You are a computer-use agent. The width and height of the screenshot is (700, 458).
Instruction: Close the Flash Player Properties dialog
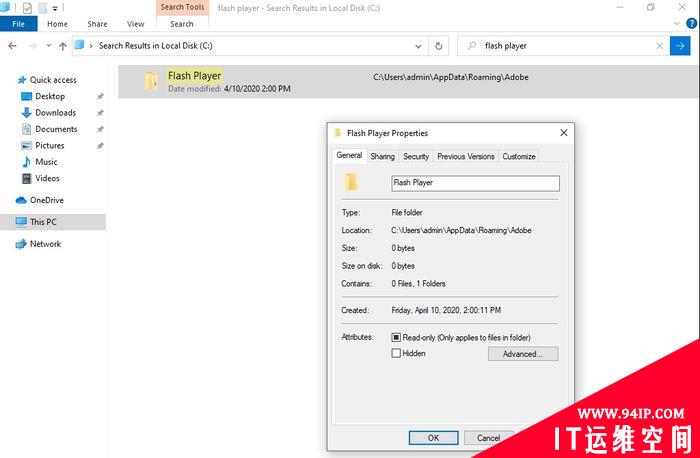(x=564, y=133)
